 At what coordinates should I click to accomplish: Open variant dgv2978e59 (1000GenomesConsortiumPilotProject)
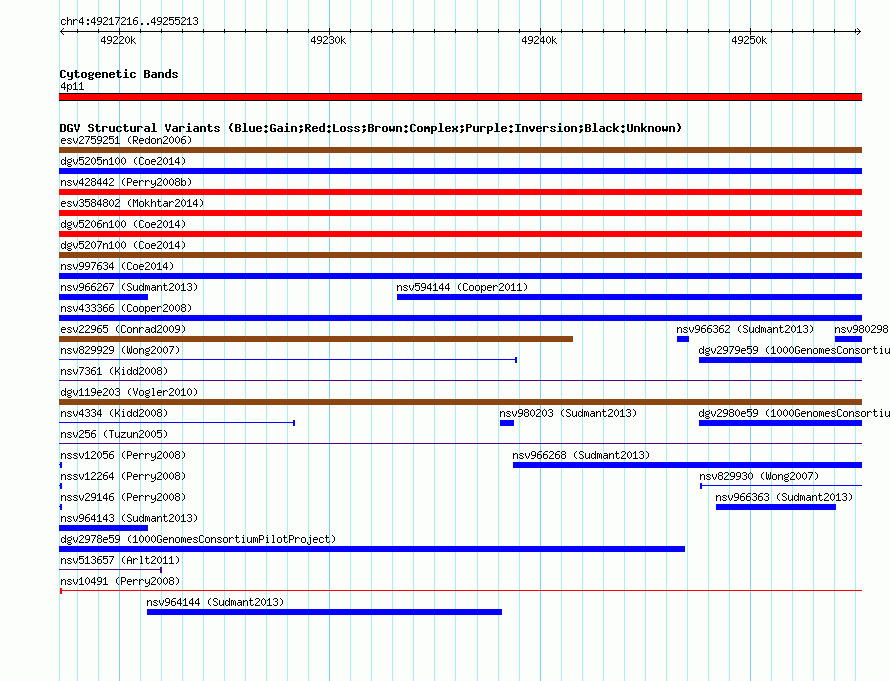[x=198, y=539]
